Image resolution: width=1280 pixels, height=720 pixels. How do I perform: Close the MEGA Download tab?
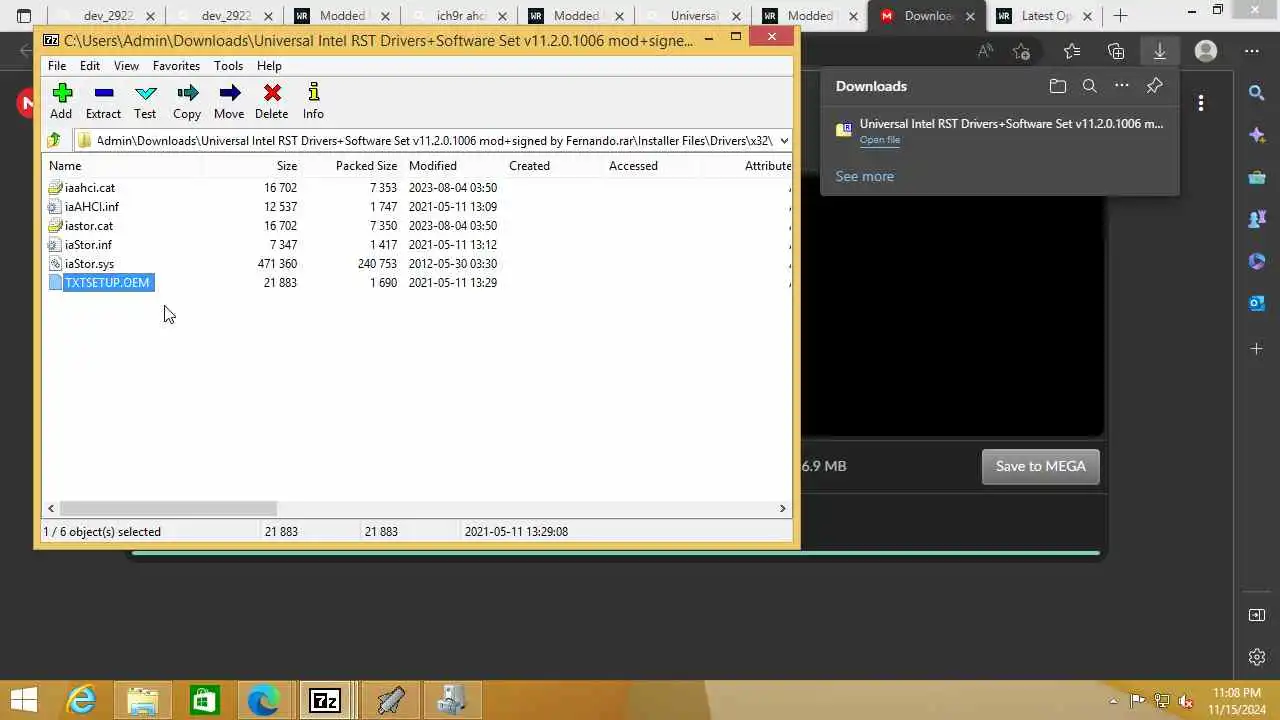970,16
